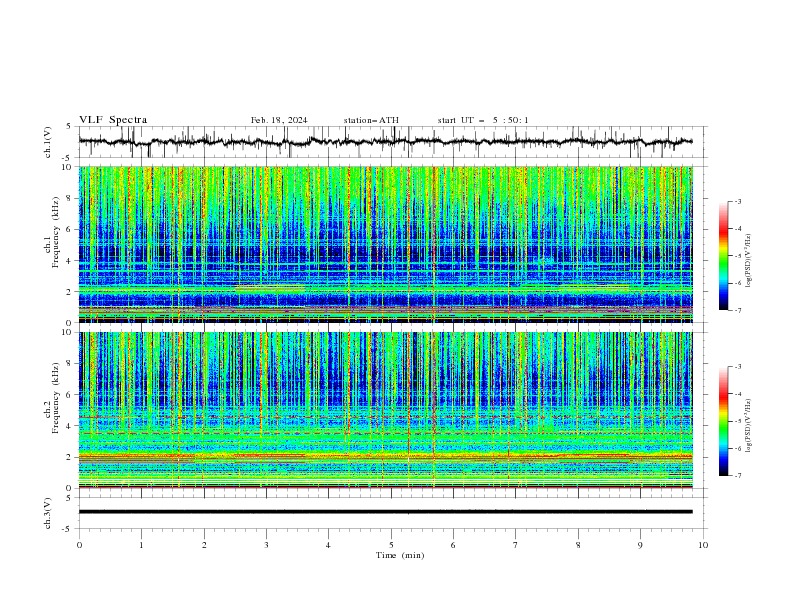Click the 'ch.1(V)' waveform axis label

(x=48, y=142)
